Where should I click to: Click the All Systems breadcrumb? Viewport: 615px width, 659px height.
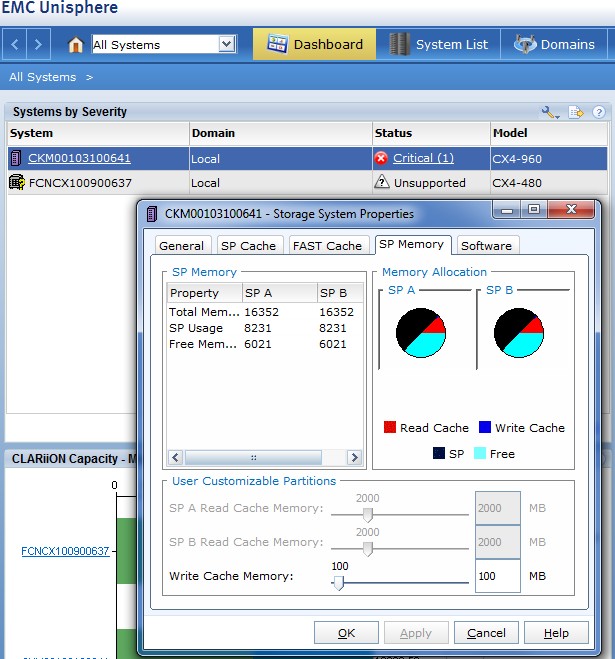point(43,77)
